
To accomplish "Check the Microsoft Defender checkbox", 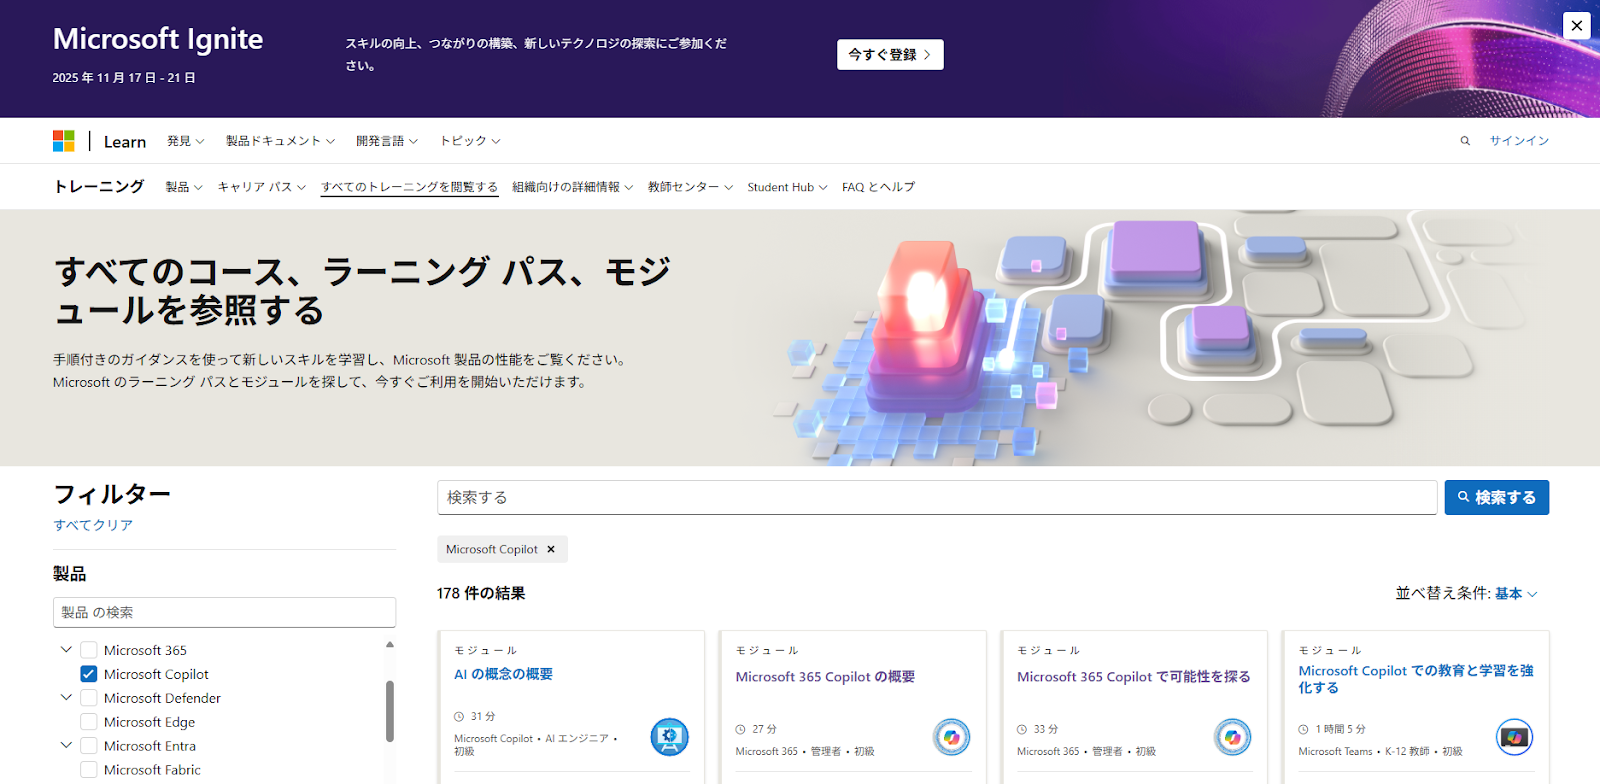I will point(89,698).
